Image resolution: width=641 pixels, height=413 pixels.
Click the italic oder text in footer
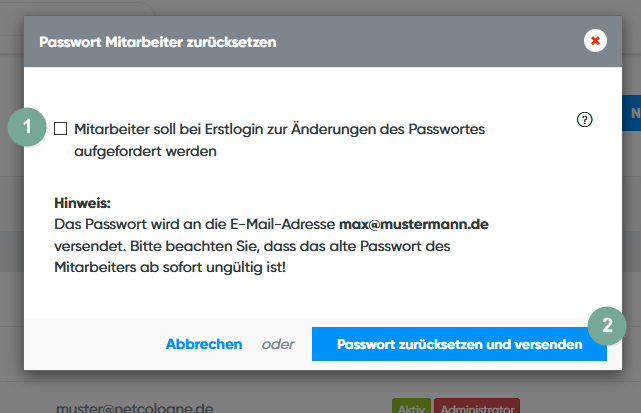click(x=278, y=344)
